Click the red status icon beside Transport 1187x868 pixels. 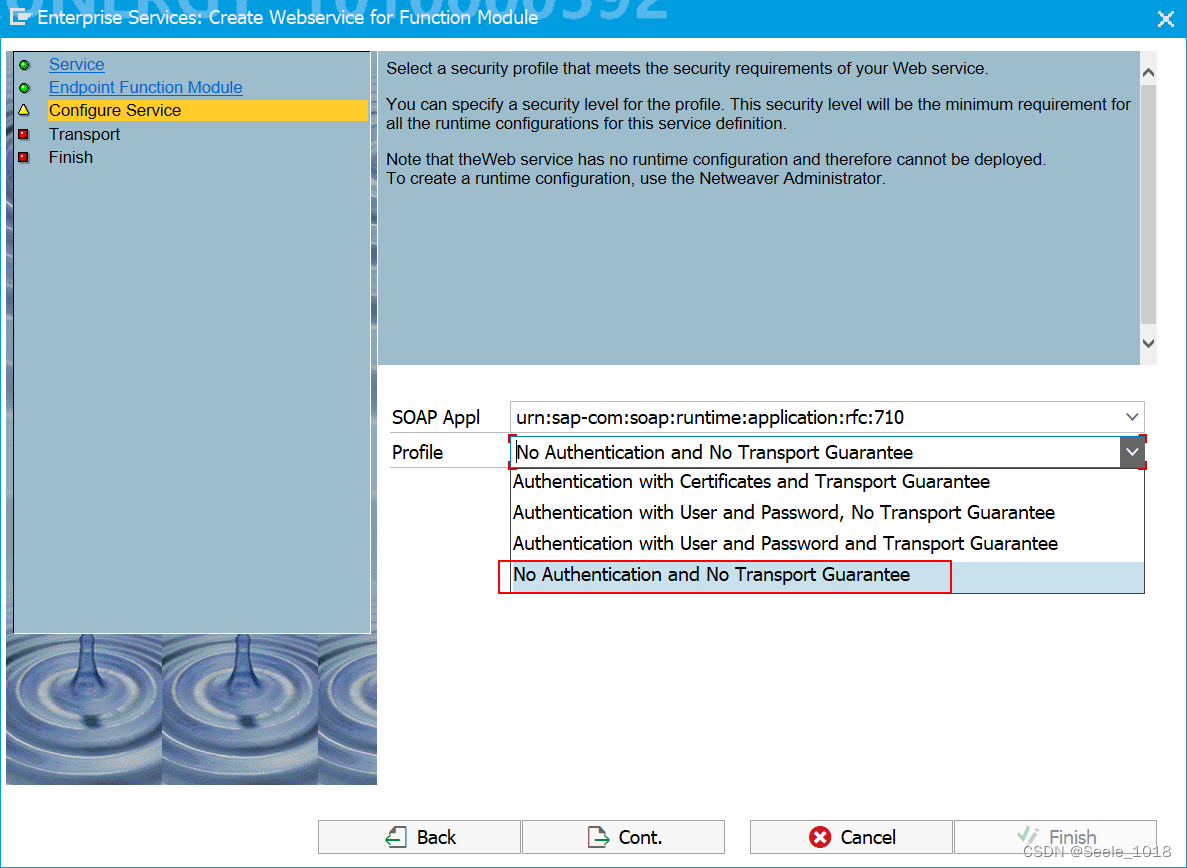(26, 134)
